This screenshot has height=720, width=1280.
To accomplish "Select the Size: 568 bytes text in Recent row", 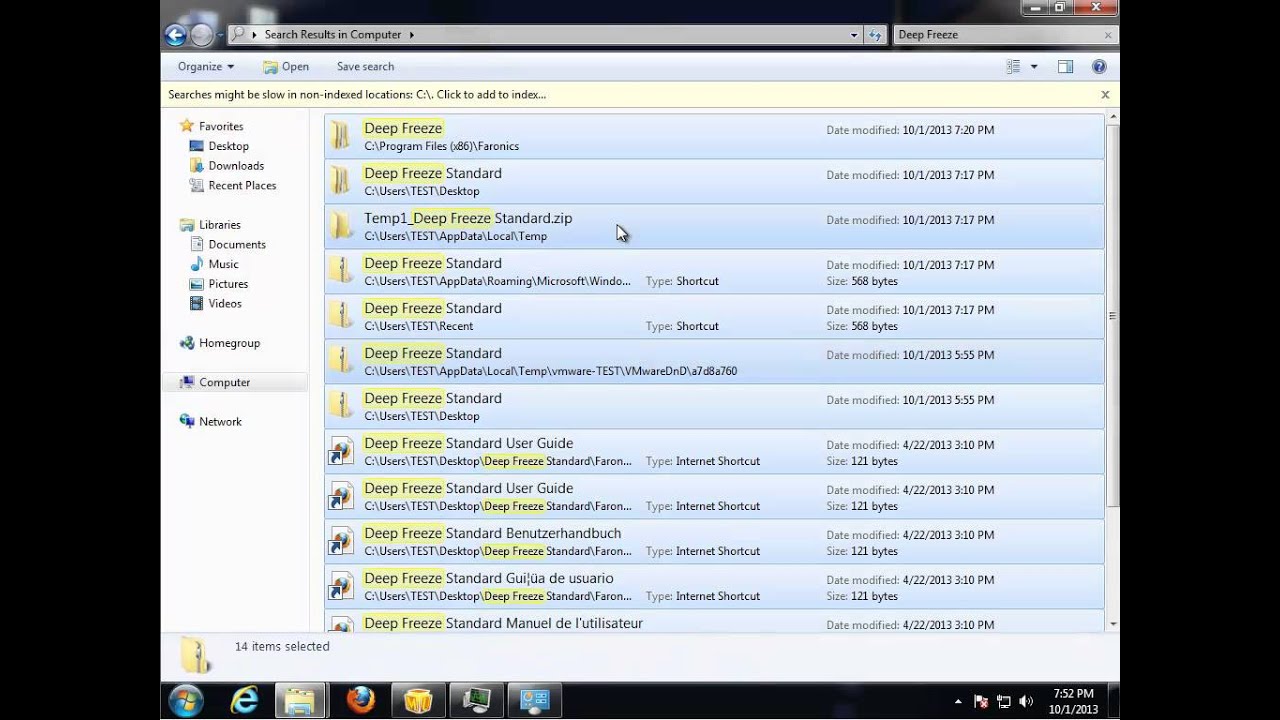I will point(862,327).
